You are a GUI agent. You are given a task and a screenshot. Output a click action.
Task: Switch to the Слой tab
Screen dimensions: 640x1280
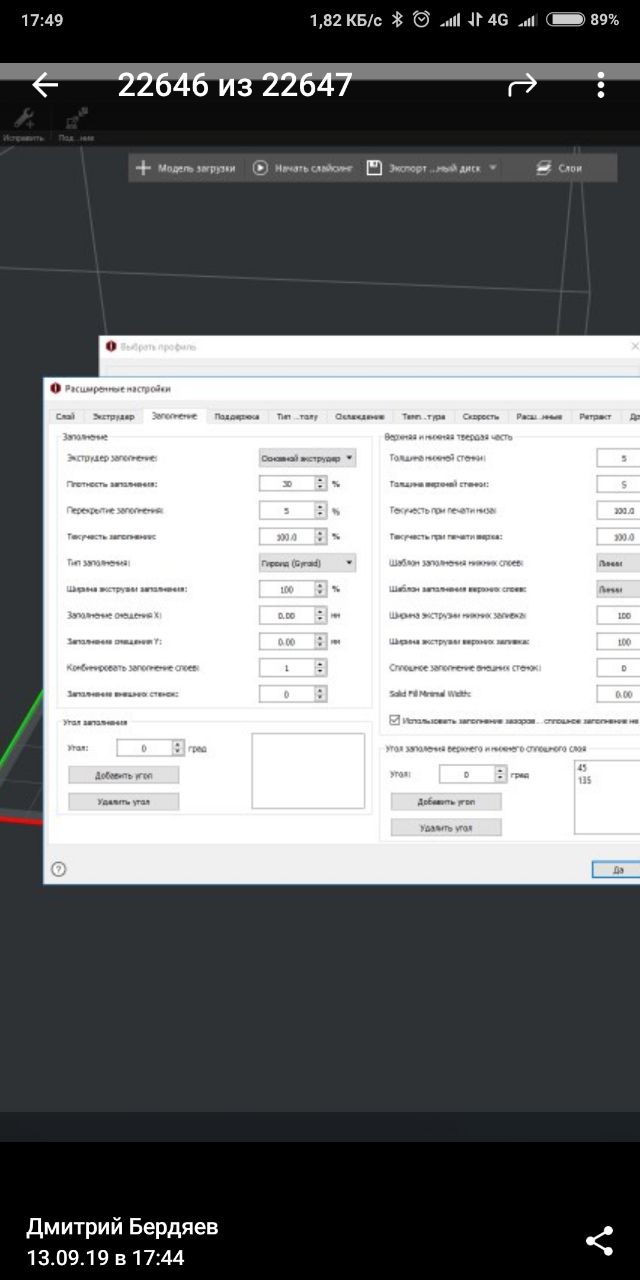[x=65, y=416]
